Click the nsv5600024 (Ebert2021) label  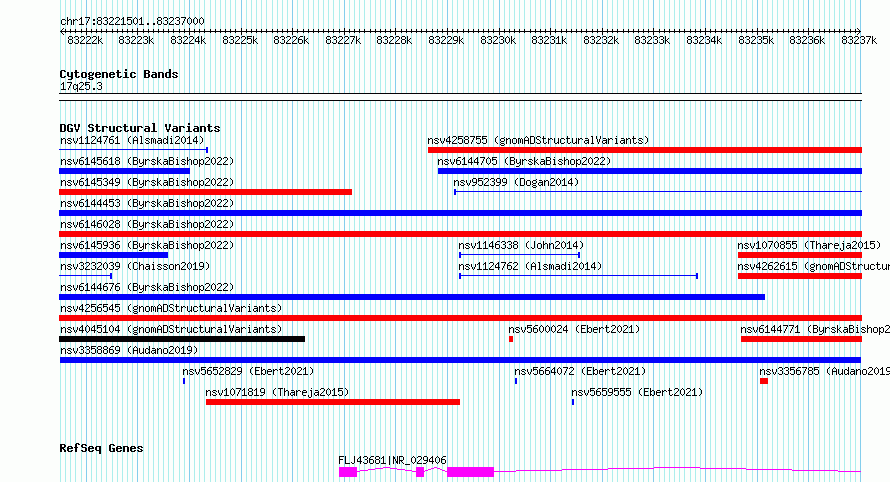[x=574, y=329]
